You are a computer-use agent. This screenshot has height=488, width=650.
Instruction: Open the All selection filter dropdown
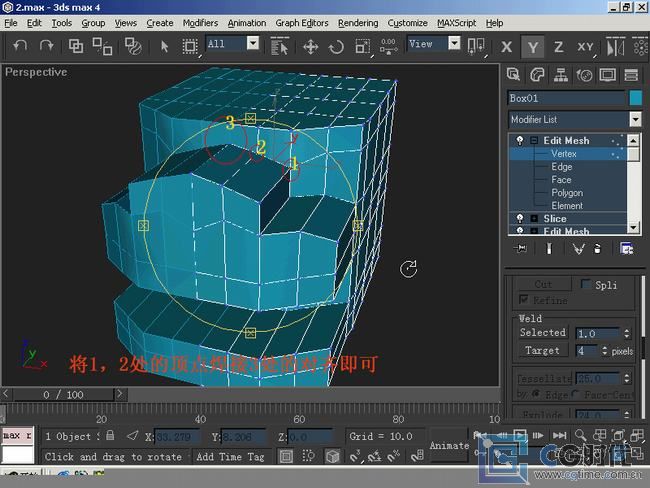(253, 43)
